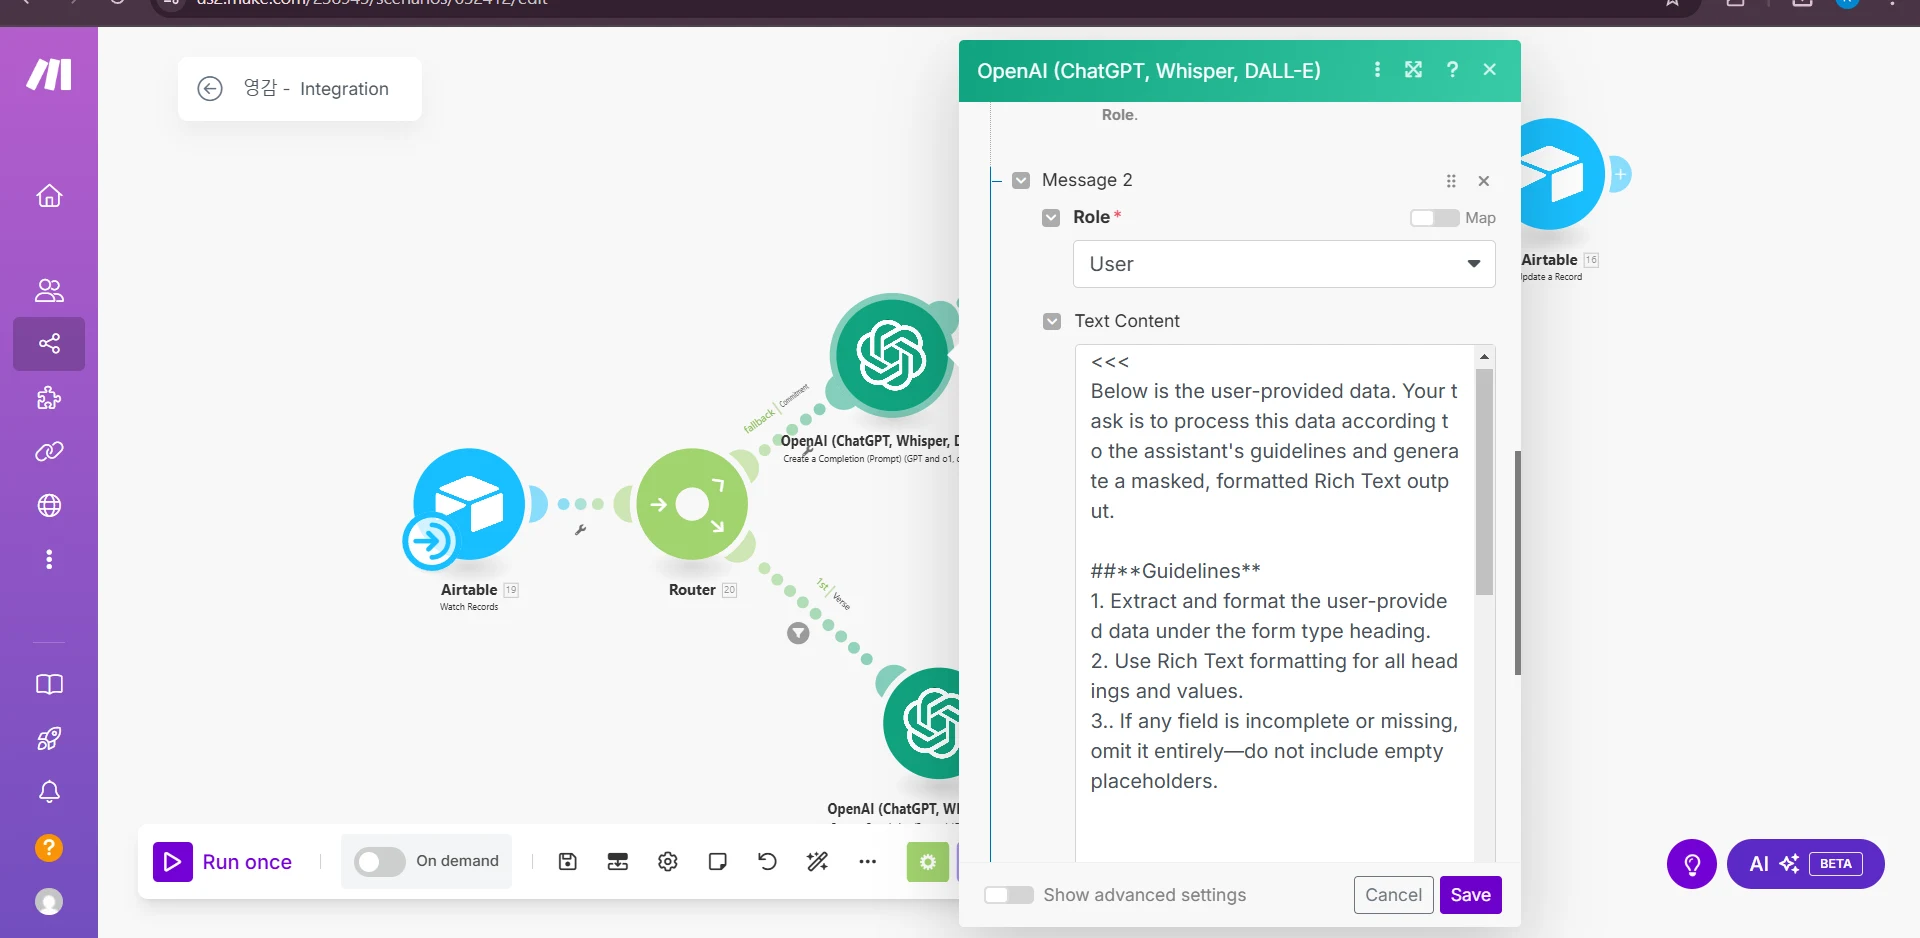Click the Router module label

tap(692, 590)
